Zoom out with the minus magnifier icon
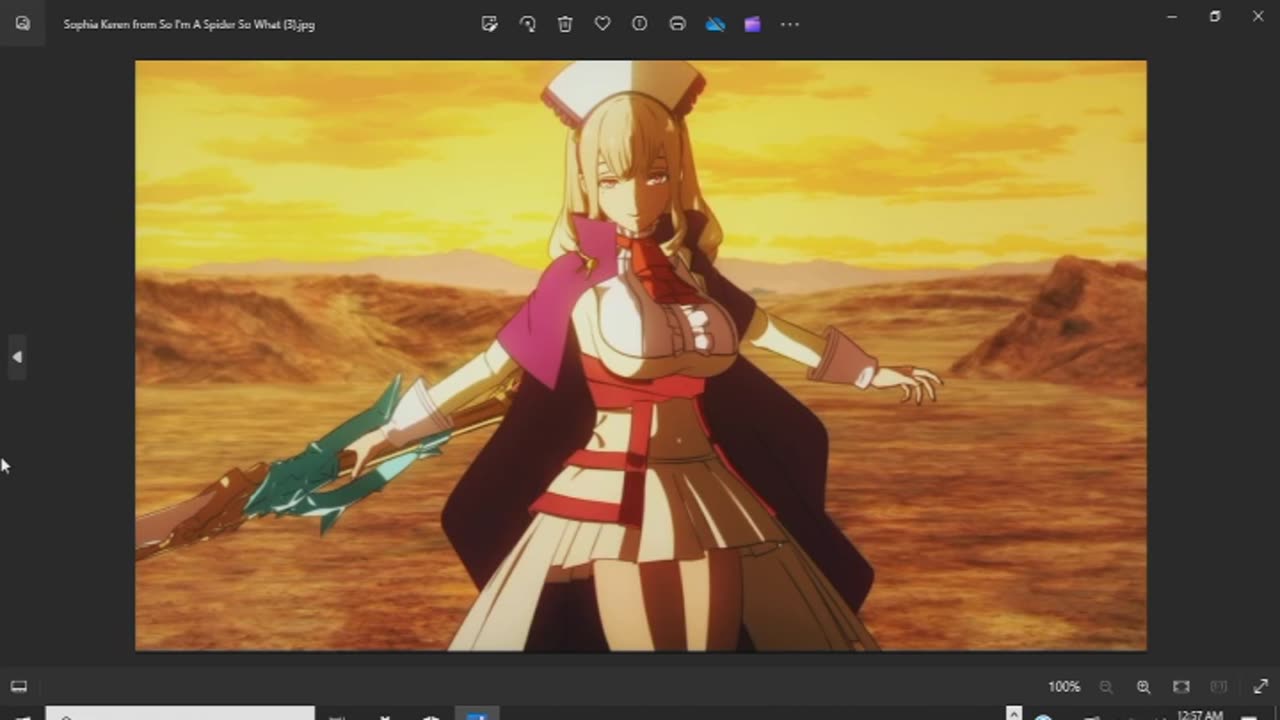 coord(1106,687)
